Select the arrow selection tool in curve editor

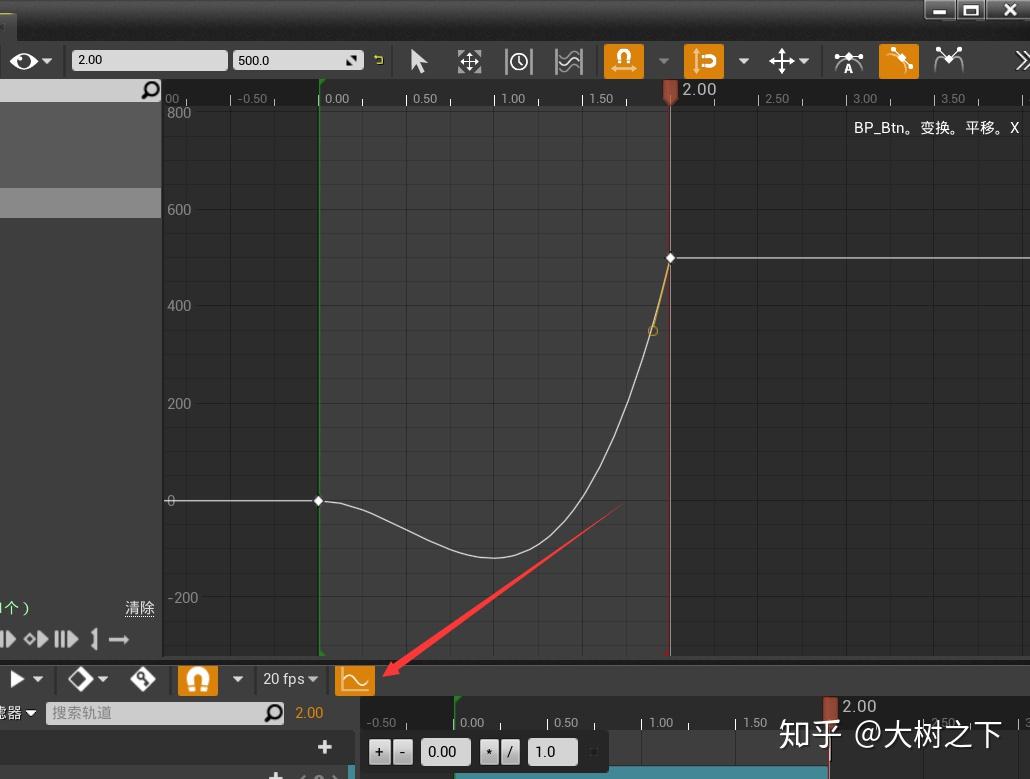419,61
